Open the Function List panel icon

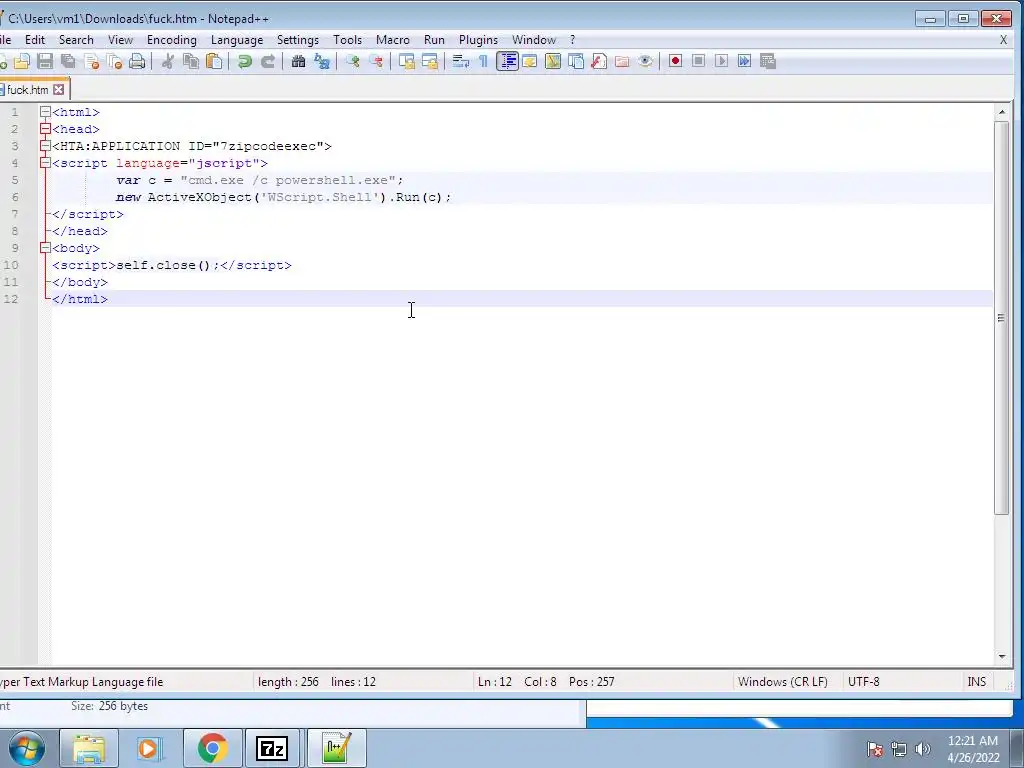coord(599,61)
